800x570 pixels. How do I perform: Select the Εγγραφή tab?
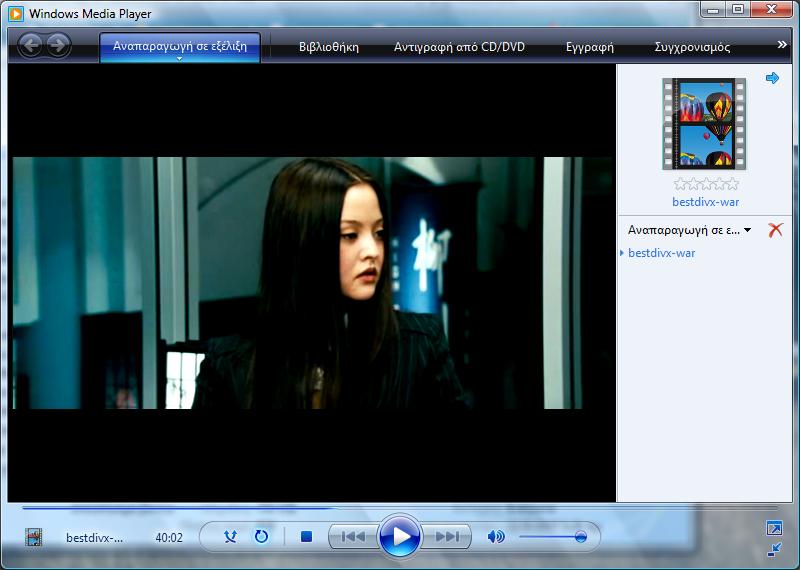(589, 47)
